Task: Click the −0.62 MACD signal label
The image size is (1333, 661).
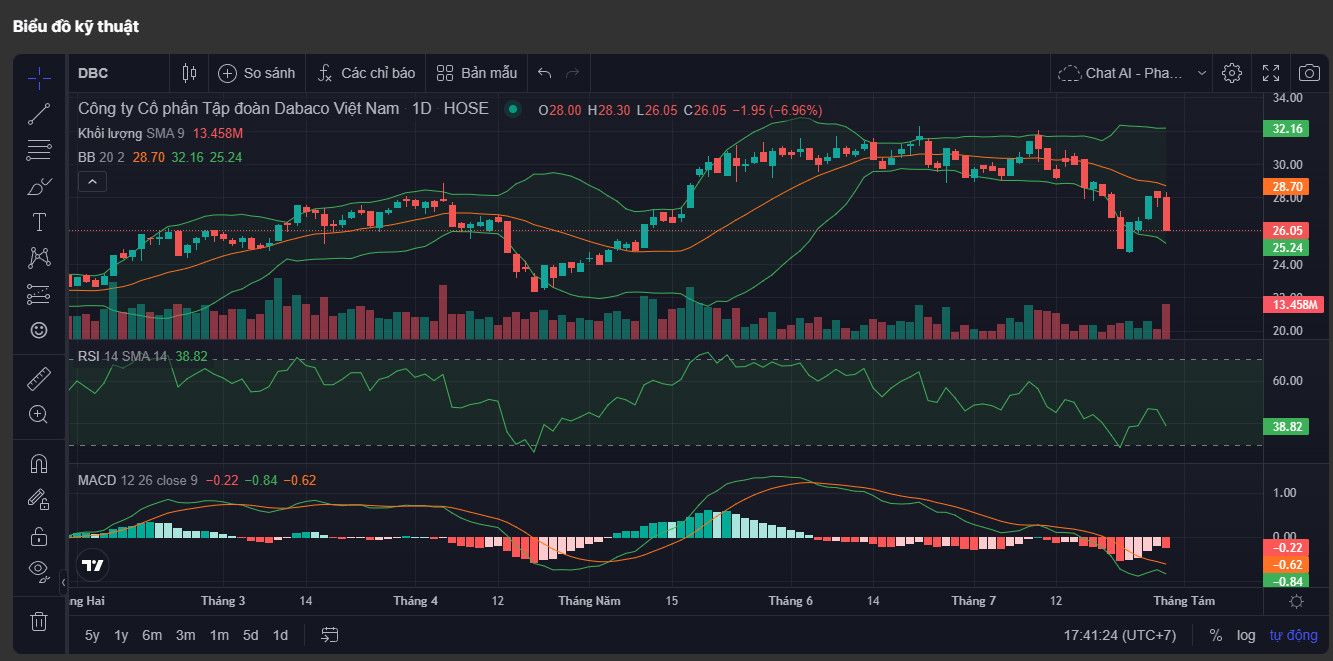Action: [1286, 564]
